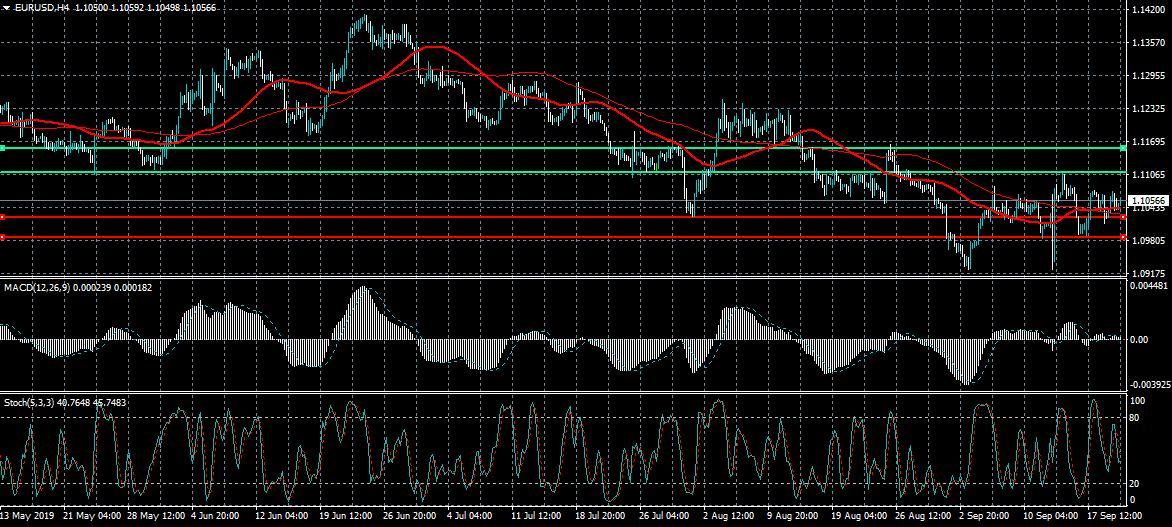Select right handle of upper green line
1172x527 pixels.
coord(1124,148)
